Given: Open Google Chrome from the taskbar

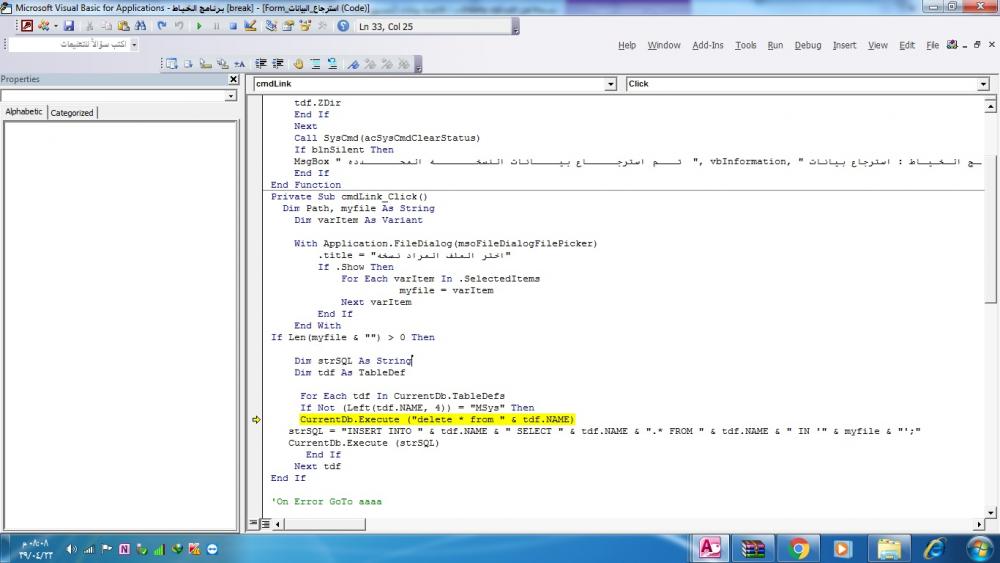Looking at the screenshot, I should click(x=798, y=548).
